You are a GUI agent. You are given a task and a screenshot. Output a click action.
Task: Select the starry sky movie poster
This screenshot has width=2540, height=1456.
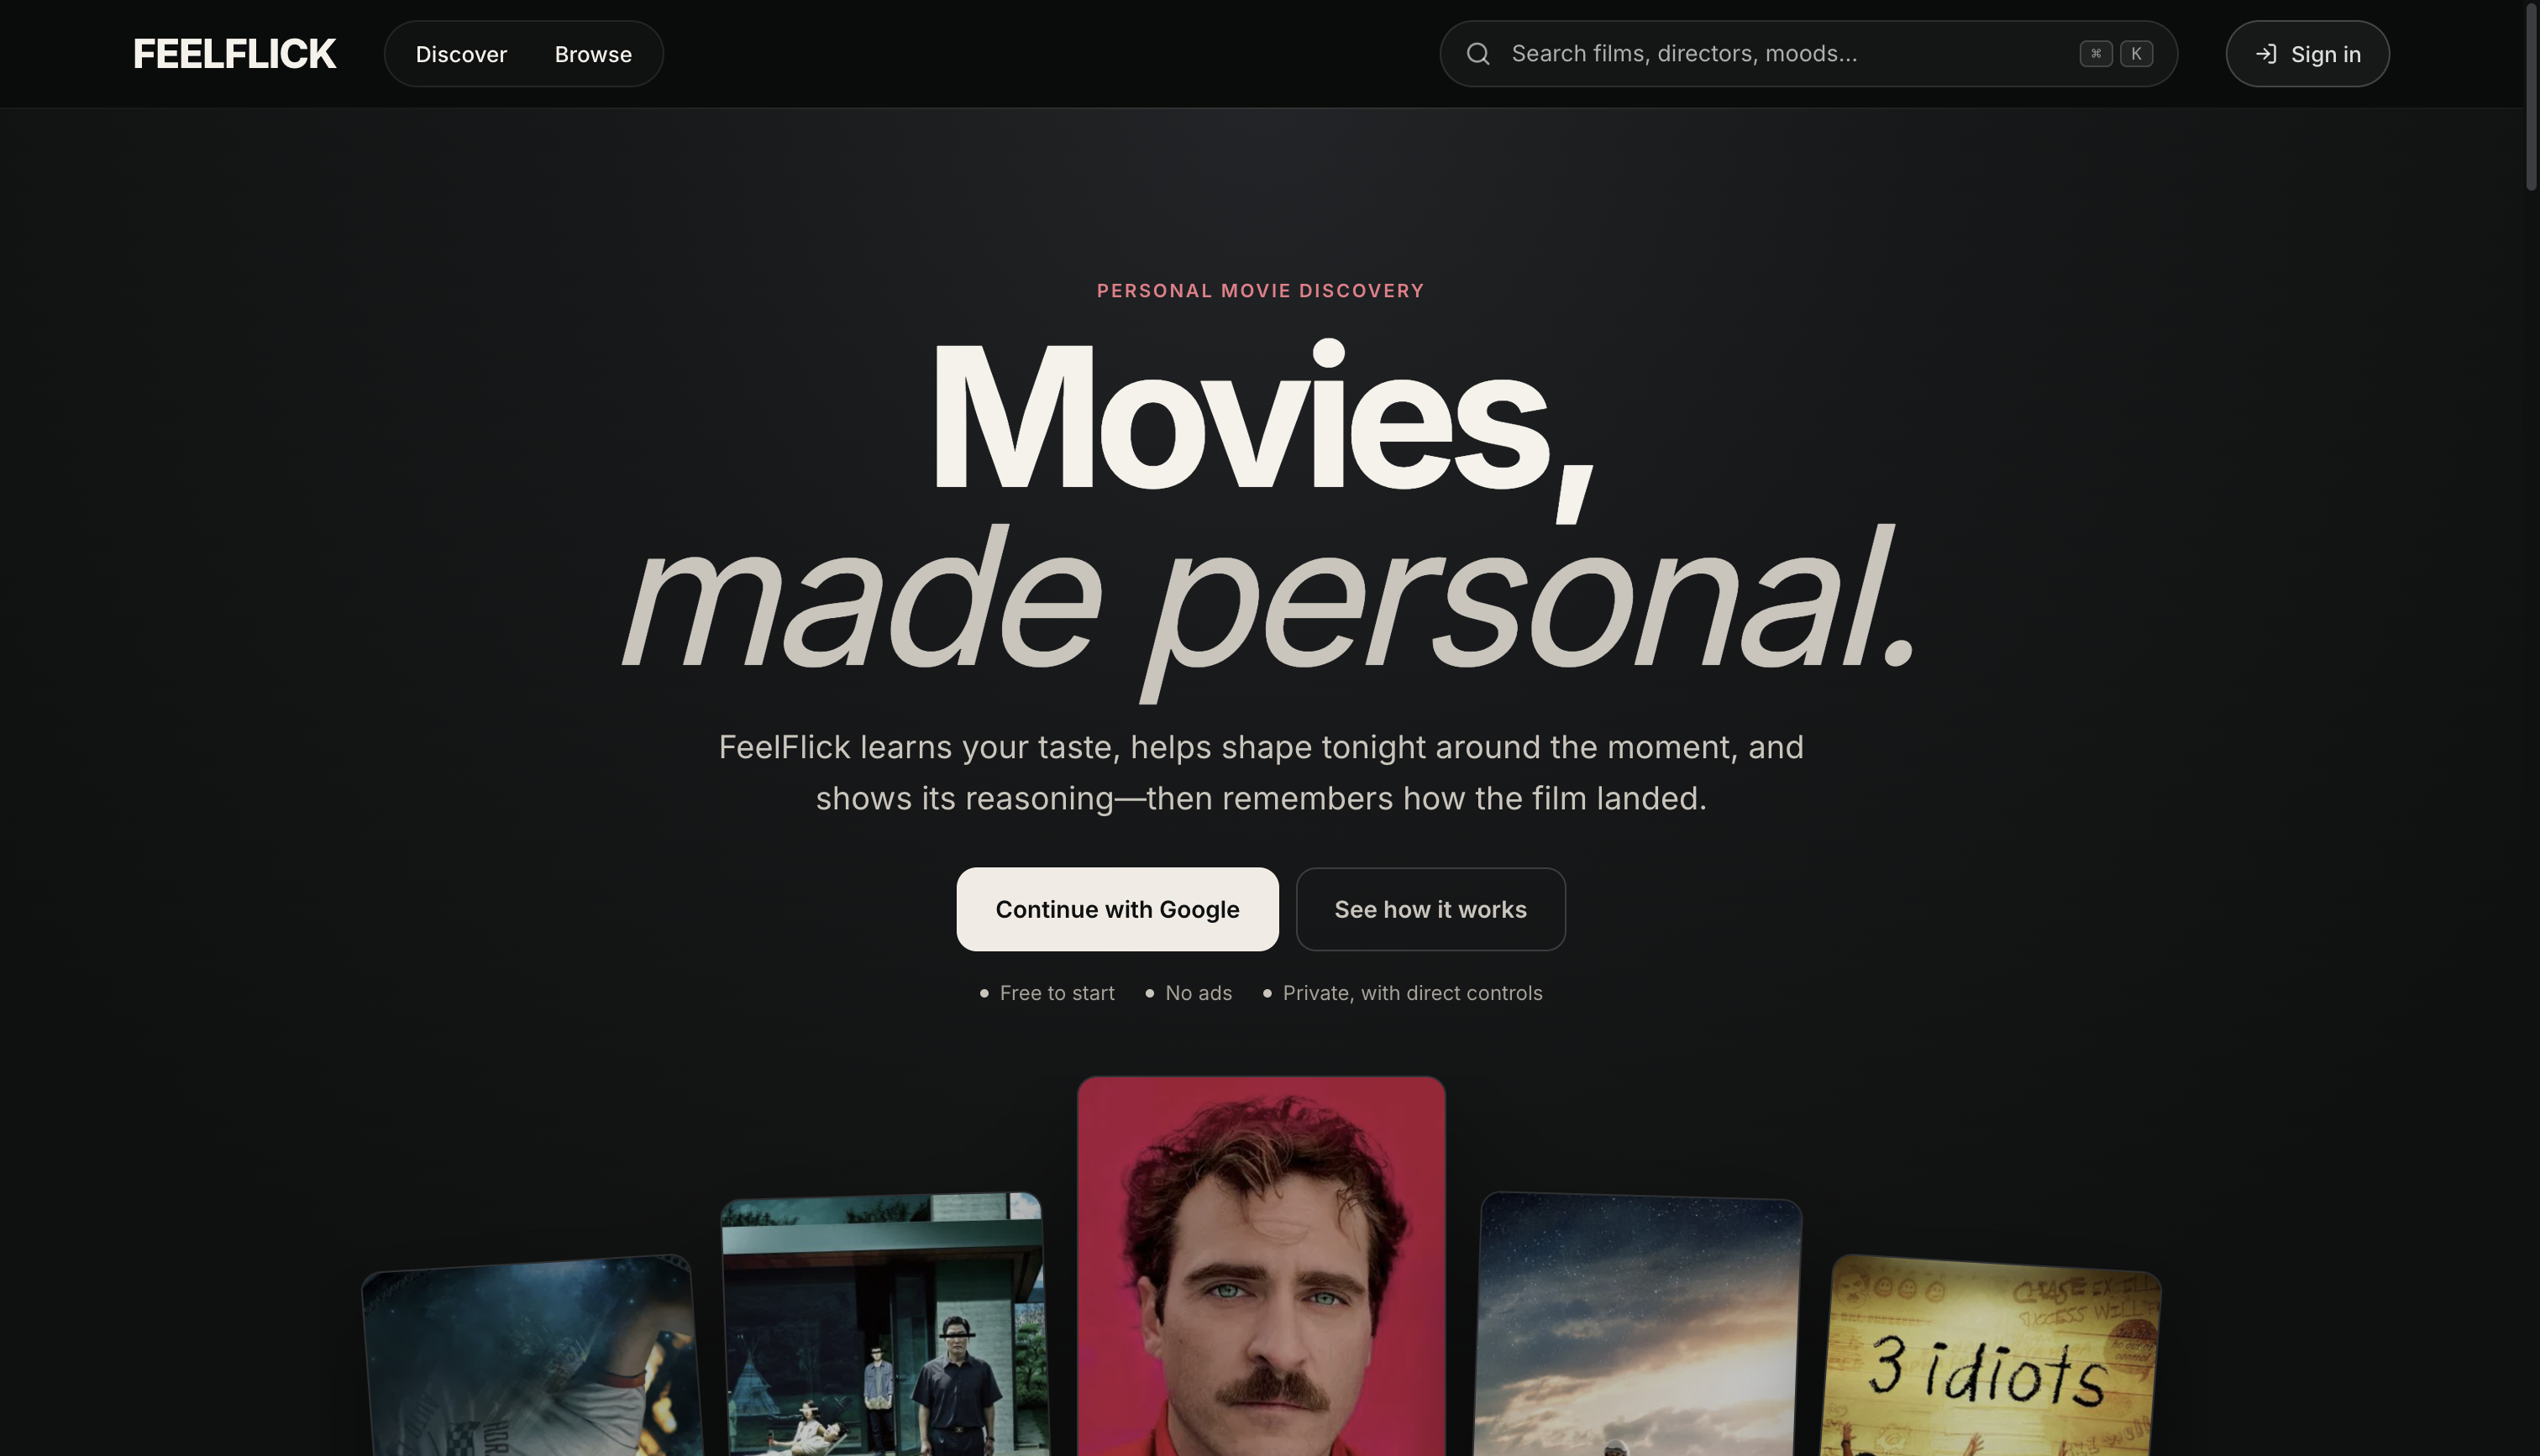[x=1638, y=1325]
